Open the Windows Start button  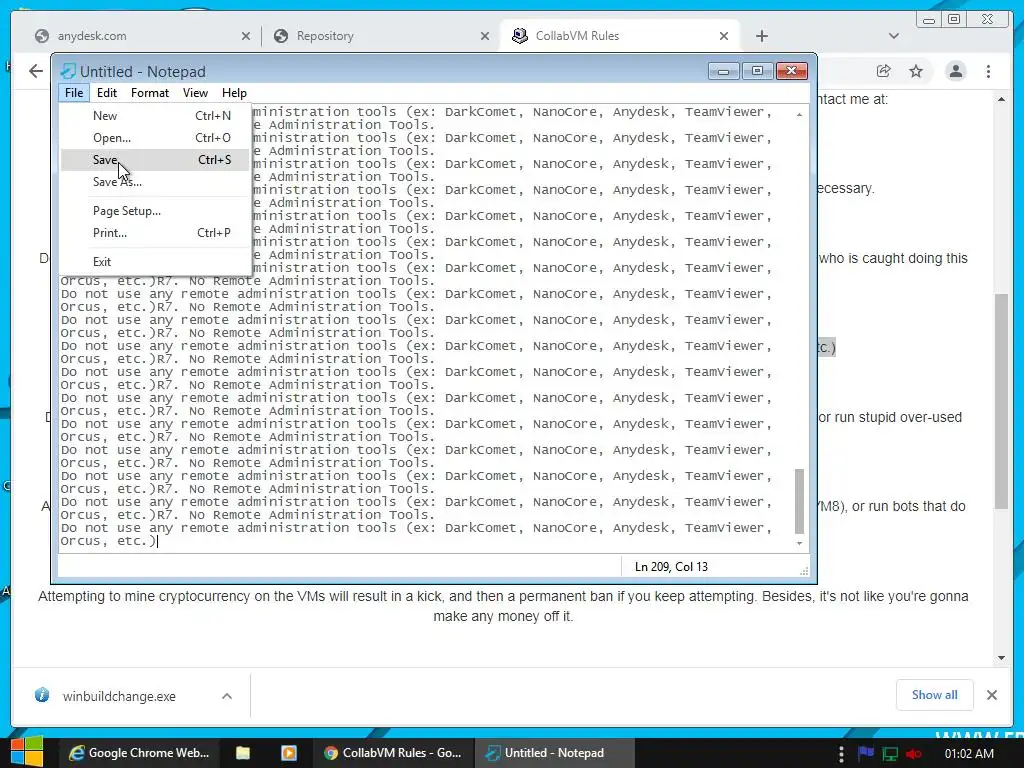click(26, 752)
